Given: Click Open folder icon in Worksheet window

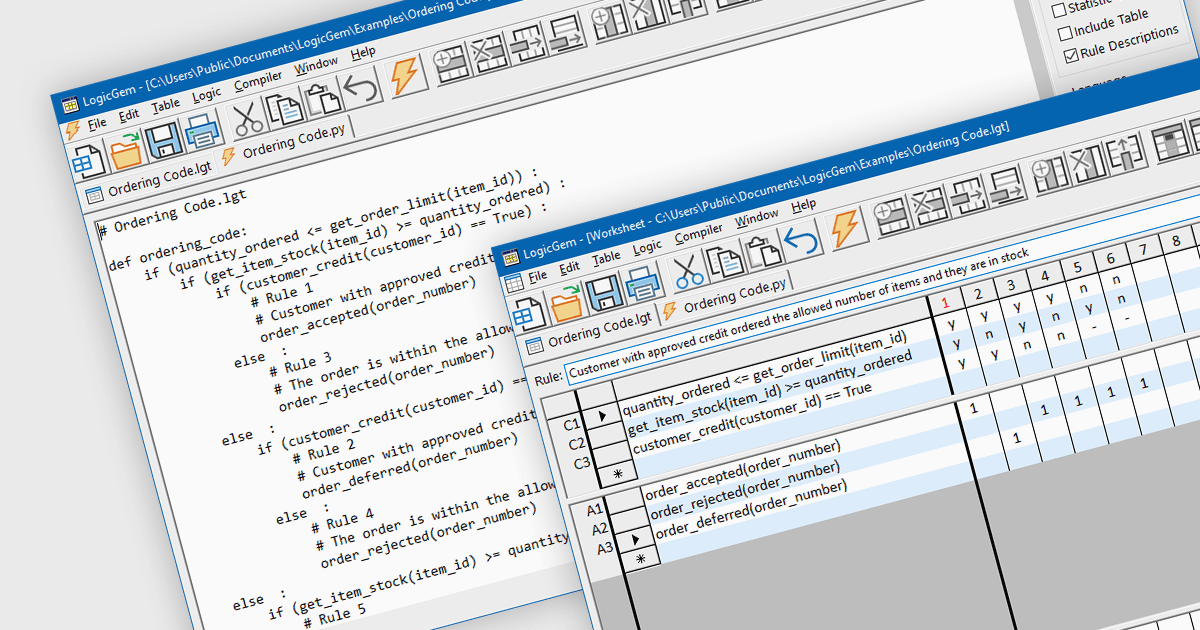Looking at the screenshot, I should point(567,302).
